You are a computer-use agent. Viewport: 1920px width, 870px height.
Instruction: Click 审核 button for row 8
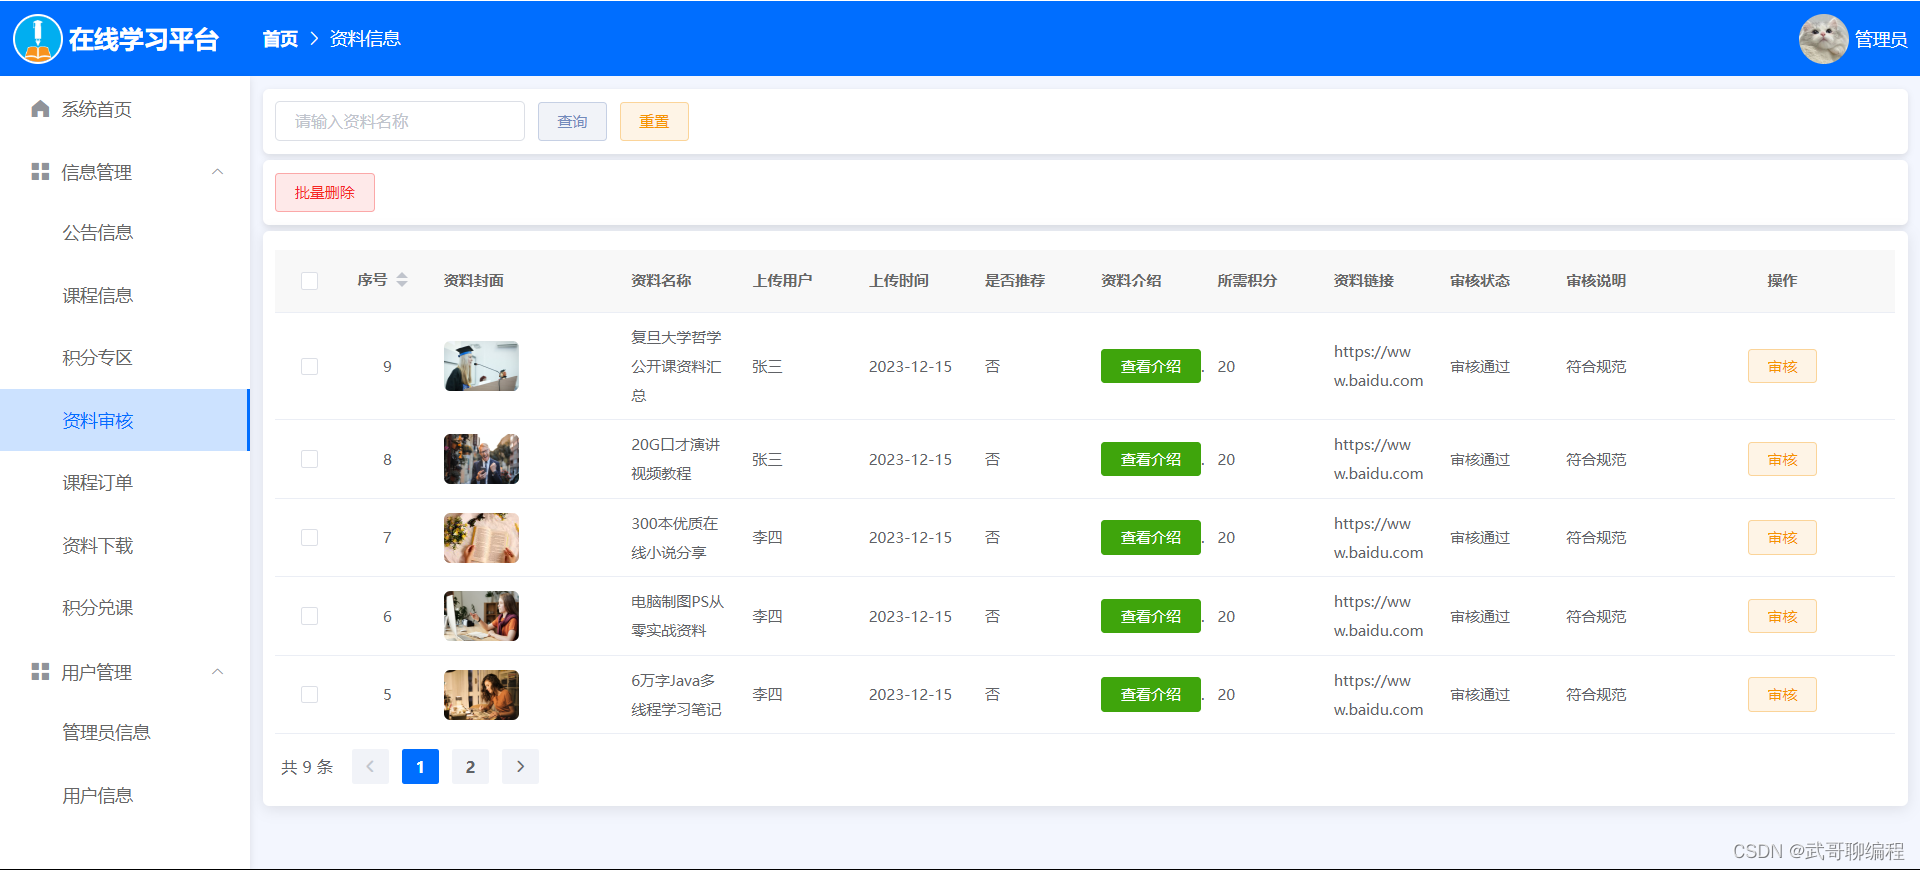pos(1782,459)
